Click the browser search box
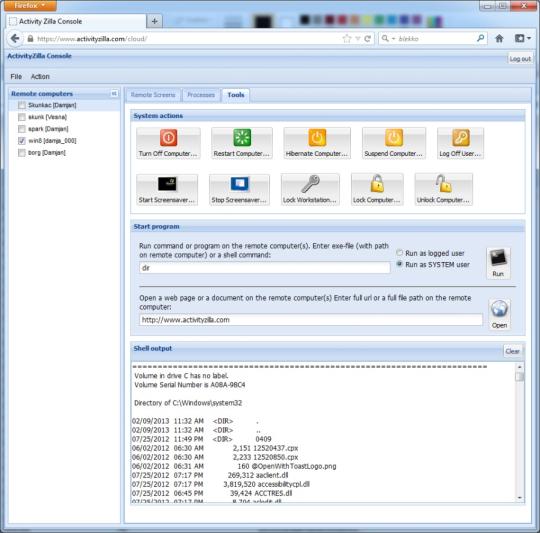The image size is (540, 533). tap(432, 39)
